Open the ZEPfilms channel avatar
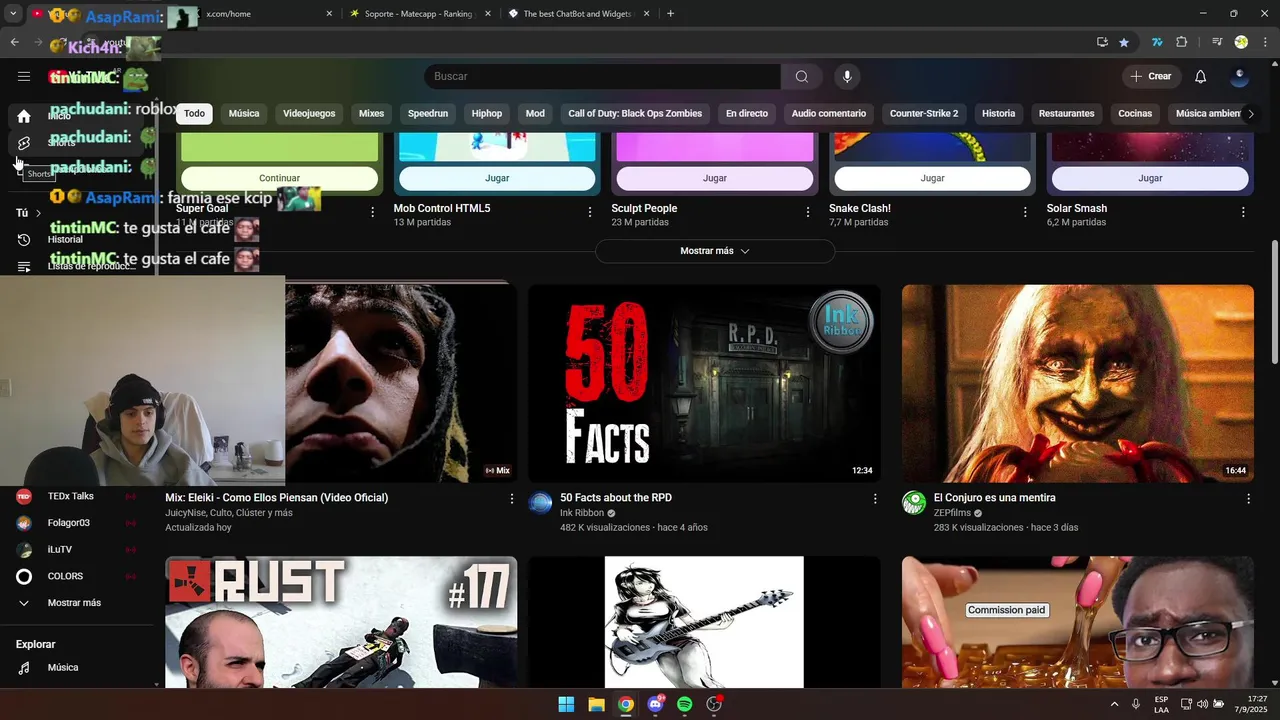Viewport: 1280px width, 720px height. pyautogui.click(x=914, y=503)
